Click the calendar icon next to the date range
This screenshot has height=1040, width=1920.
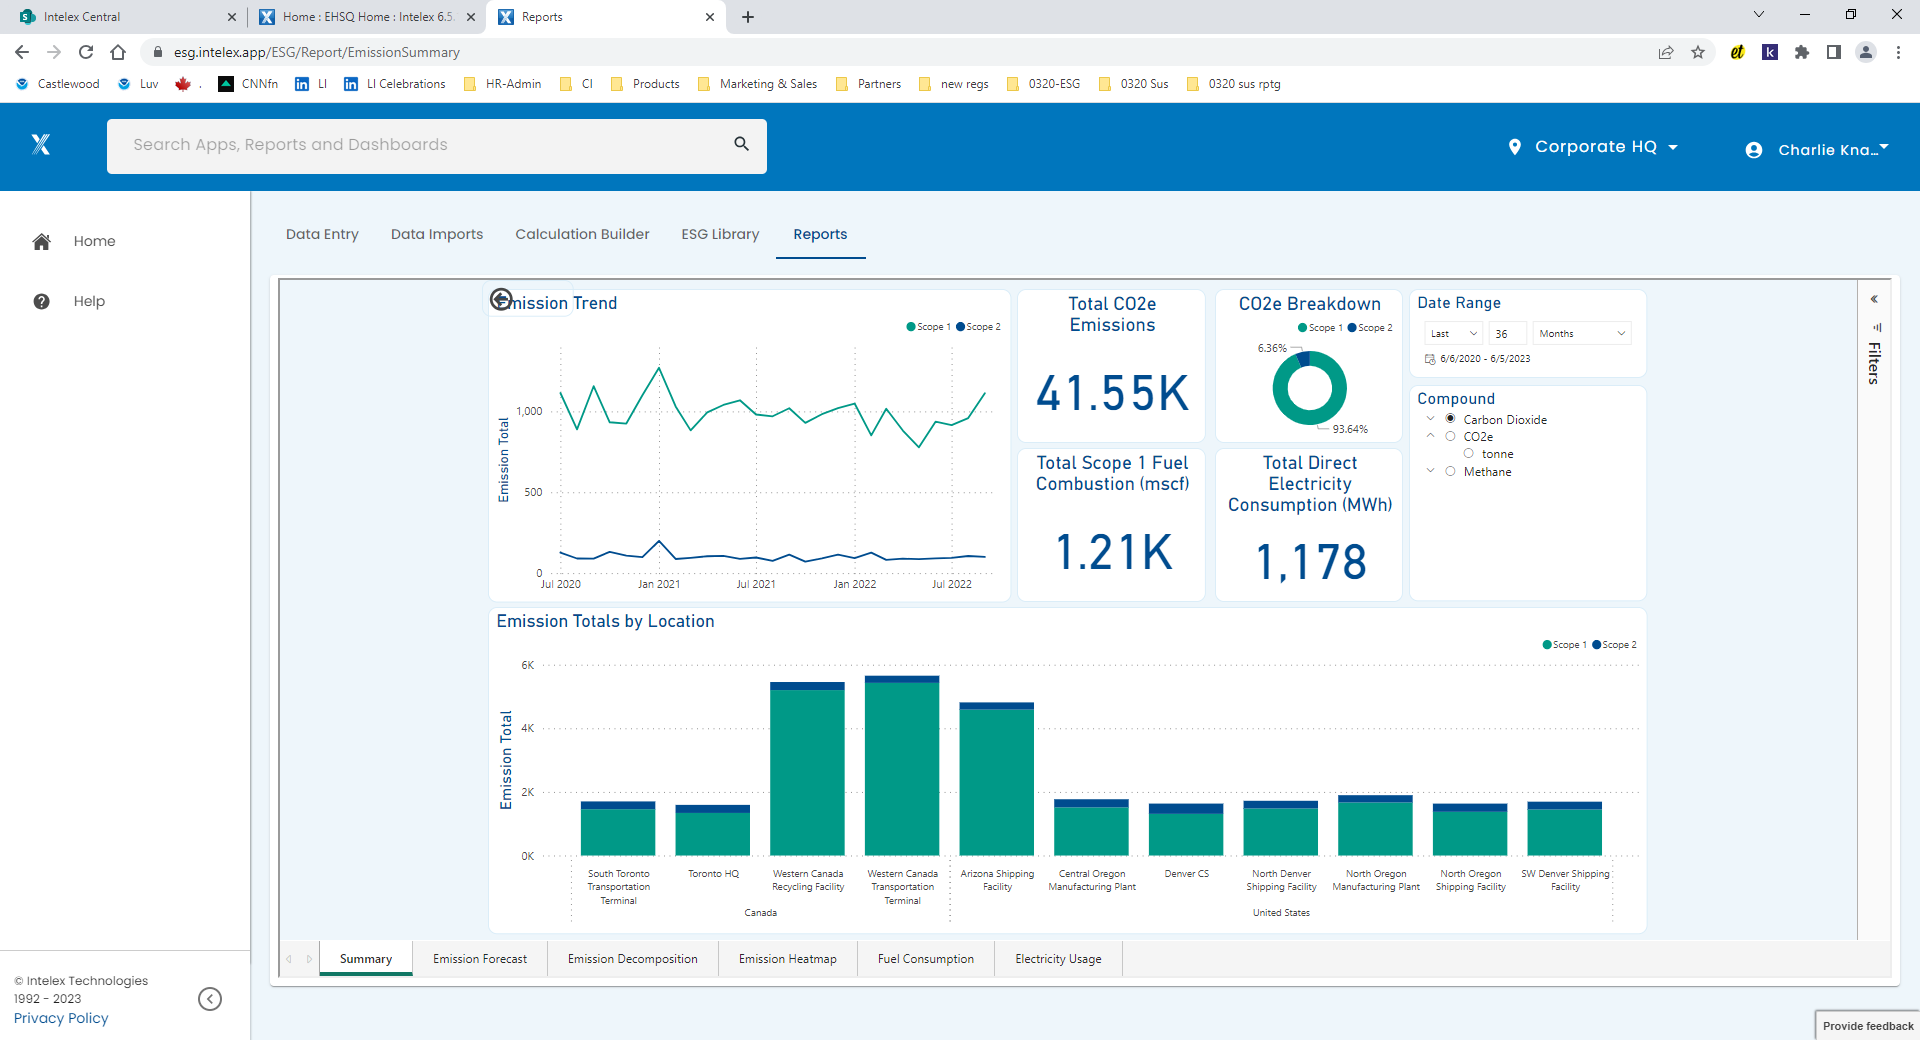click(x=1429, y=358)
